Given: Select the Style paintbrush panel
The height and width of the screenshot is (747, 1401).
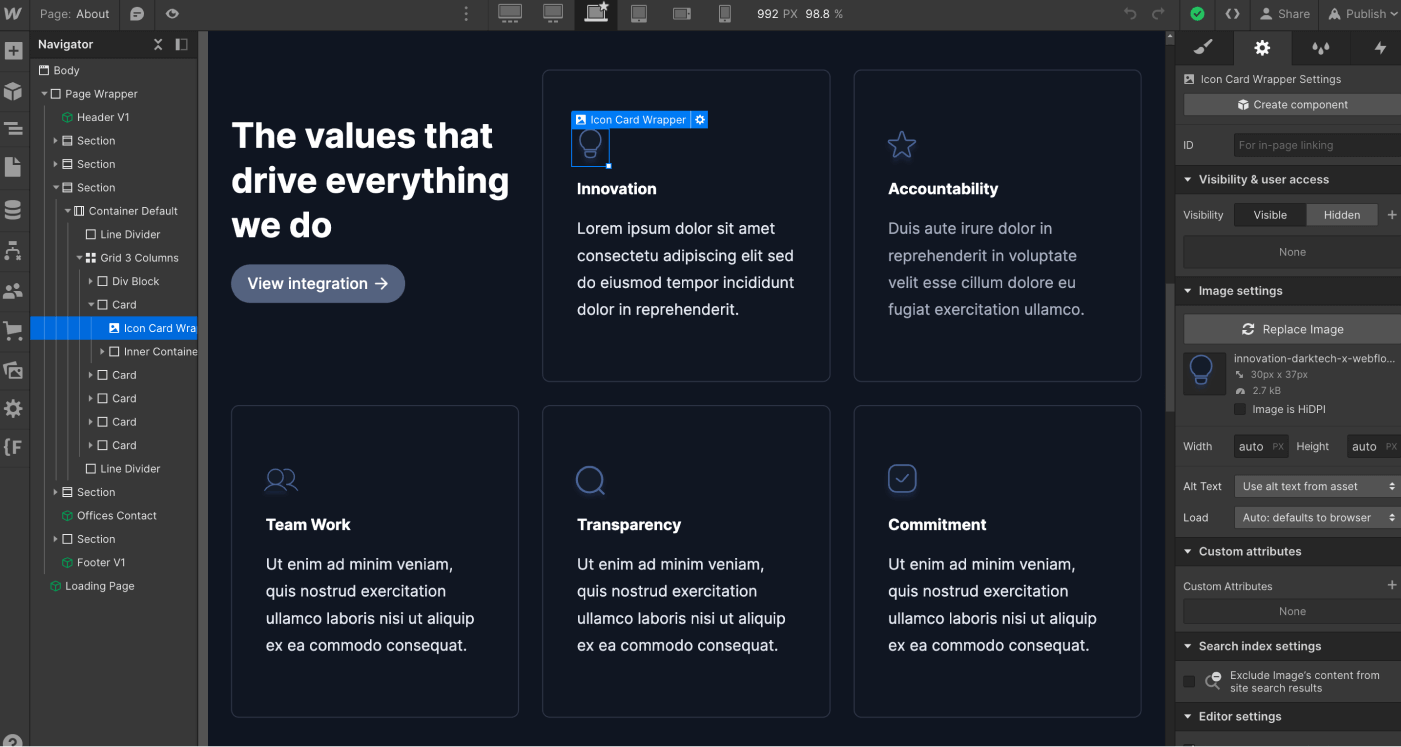Looking at the screenshot, I should point(1203,47).
